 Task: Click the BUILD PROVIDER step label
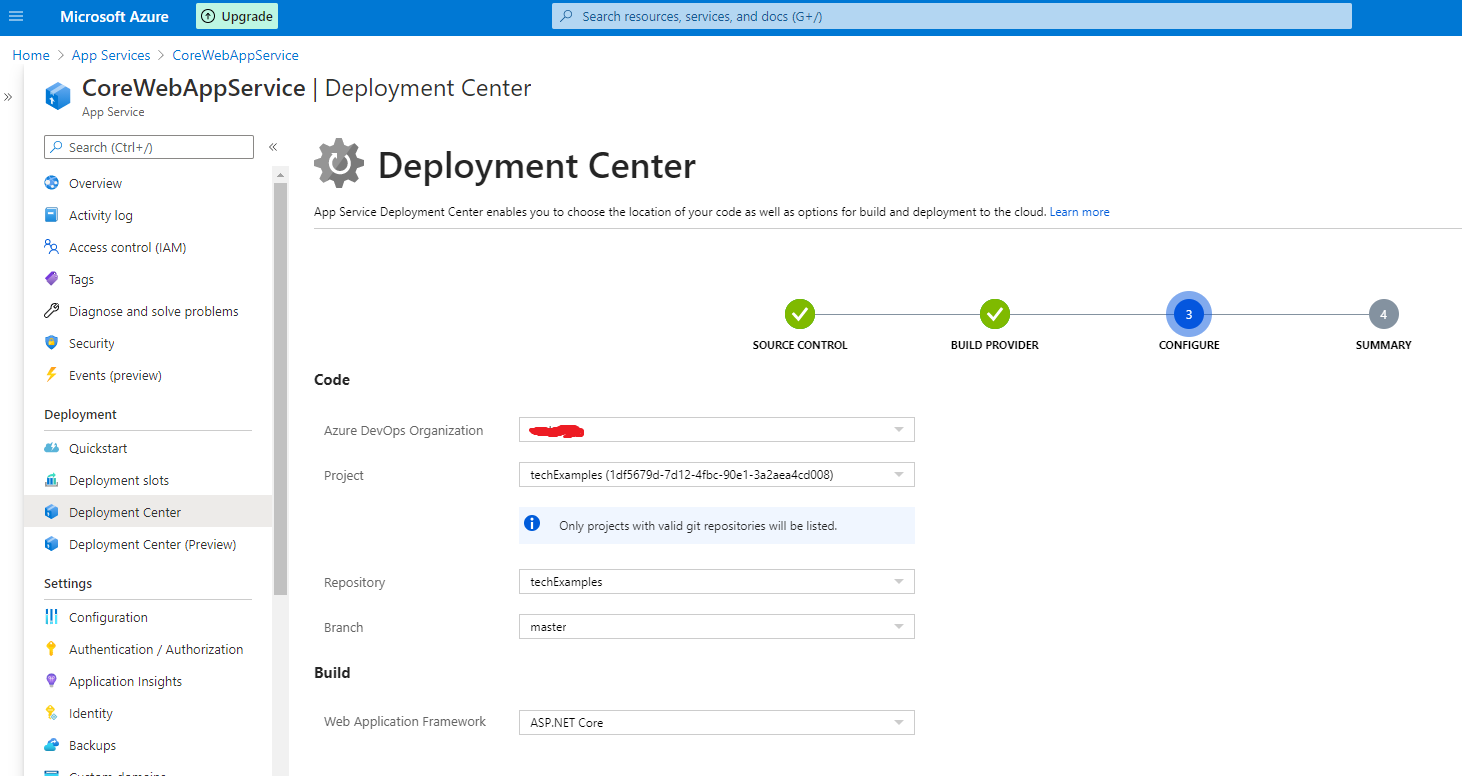point(995,345)
